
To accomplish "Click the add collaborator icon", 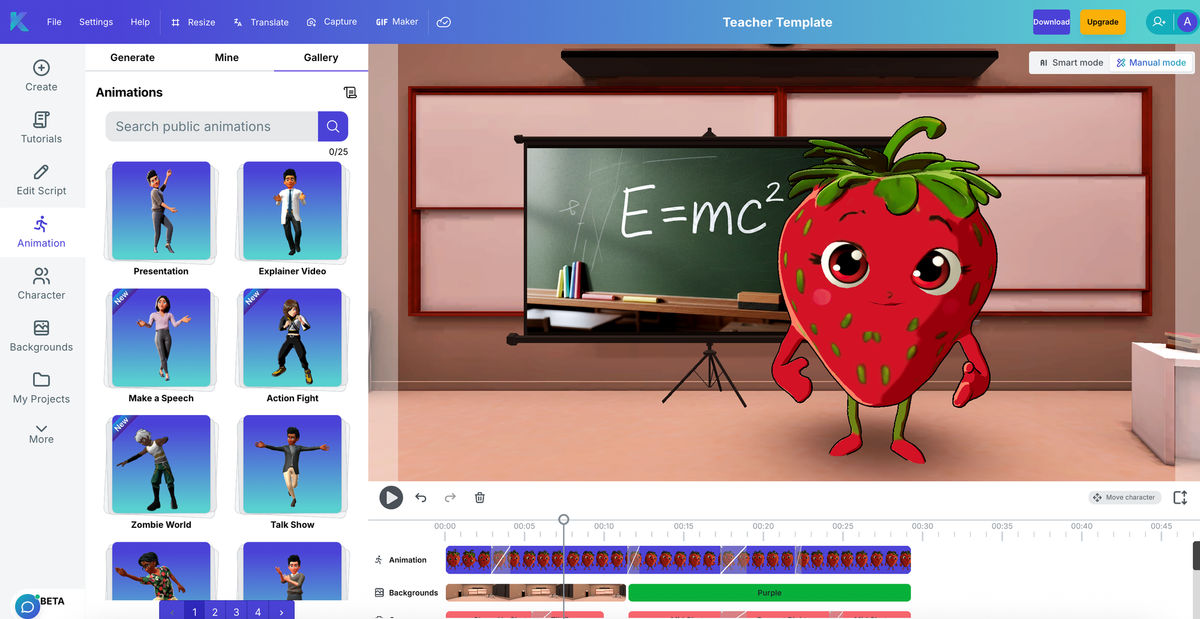I will [x=1159, y=22].
